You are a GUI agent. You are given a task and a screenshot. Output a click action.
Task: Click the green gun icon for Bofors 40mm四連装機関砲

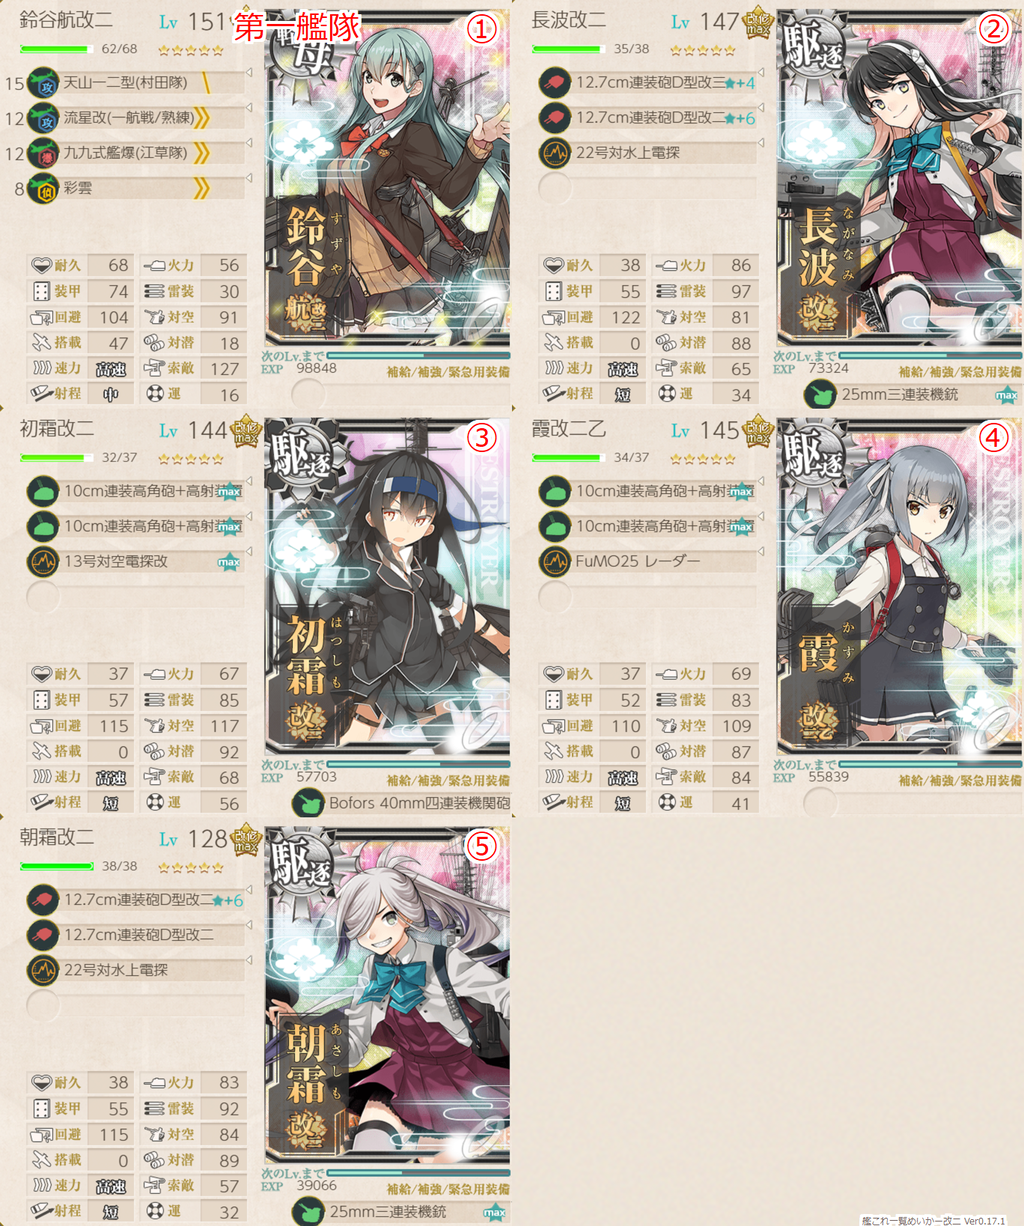(308, 803)
